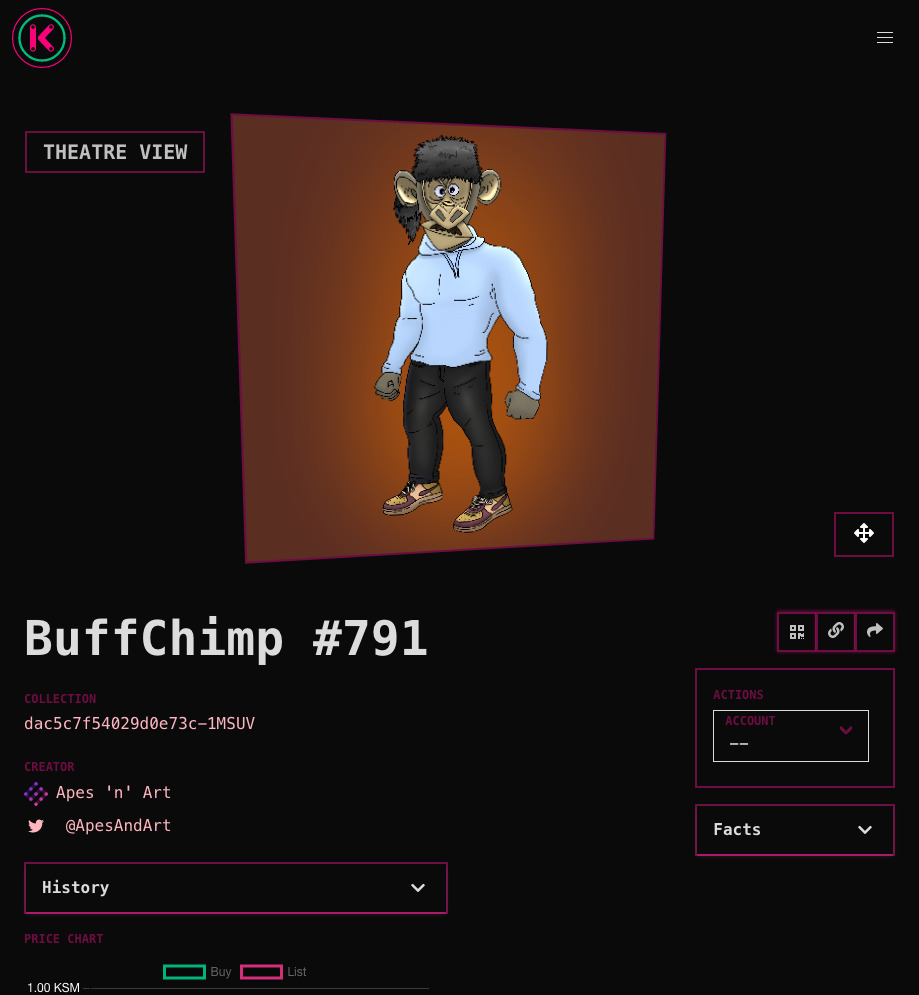Open Apes 'n' Art creator profile

114,793
